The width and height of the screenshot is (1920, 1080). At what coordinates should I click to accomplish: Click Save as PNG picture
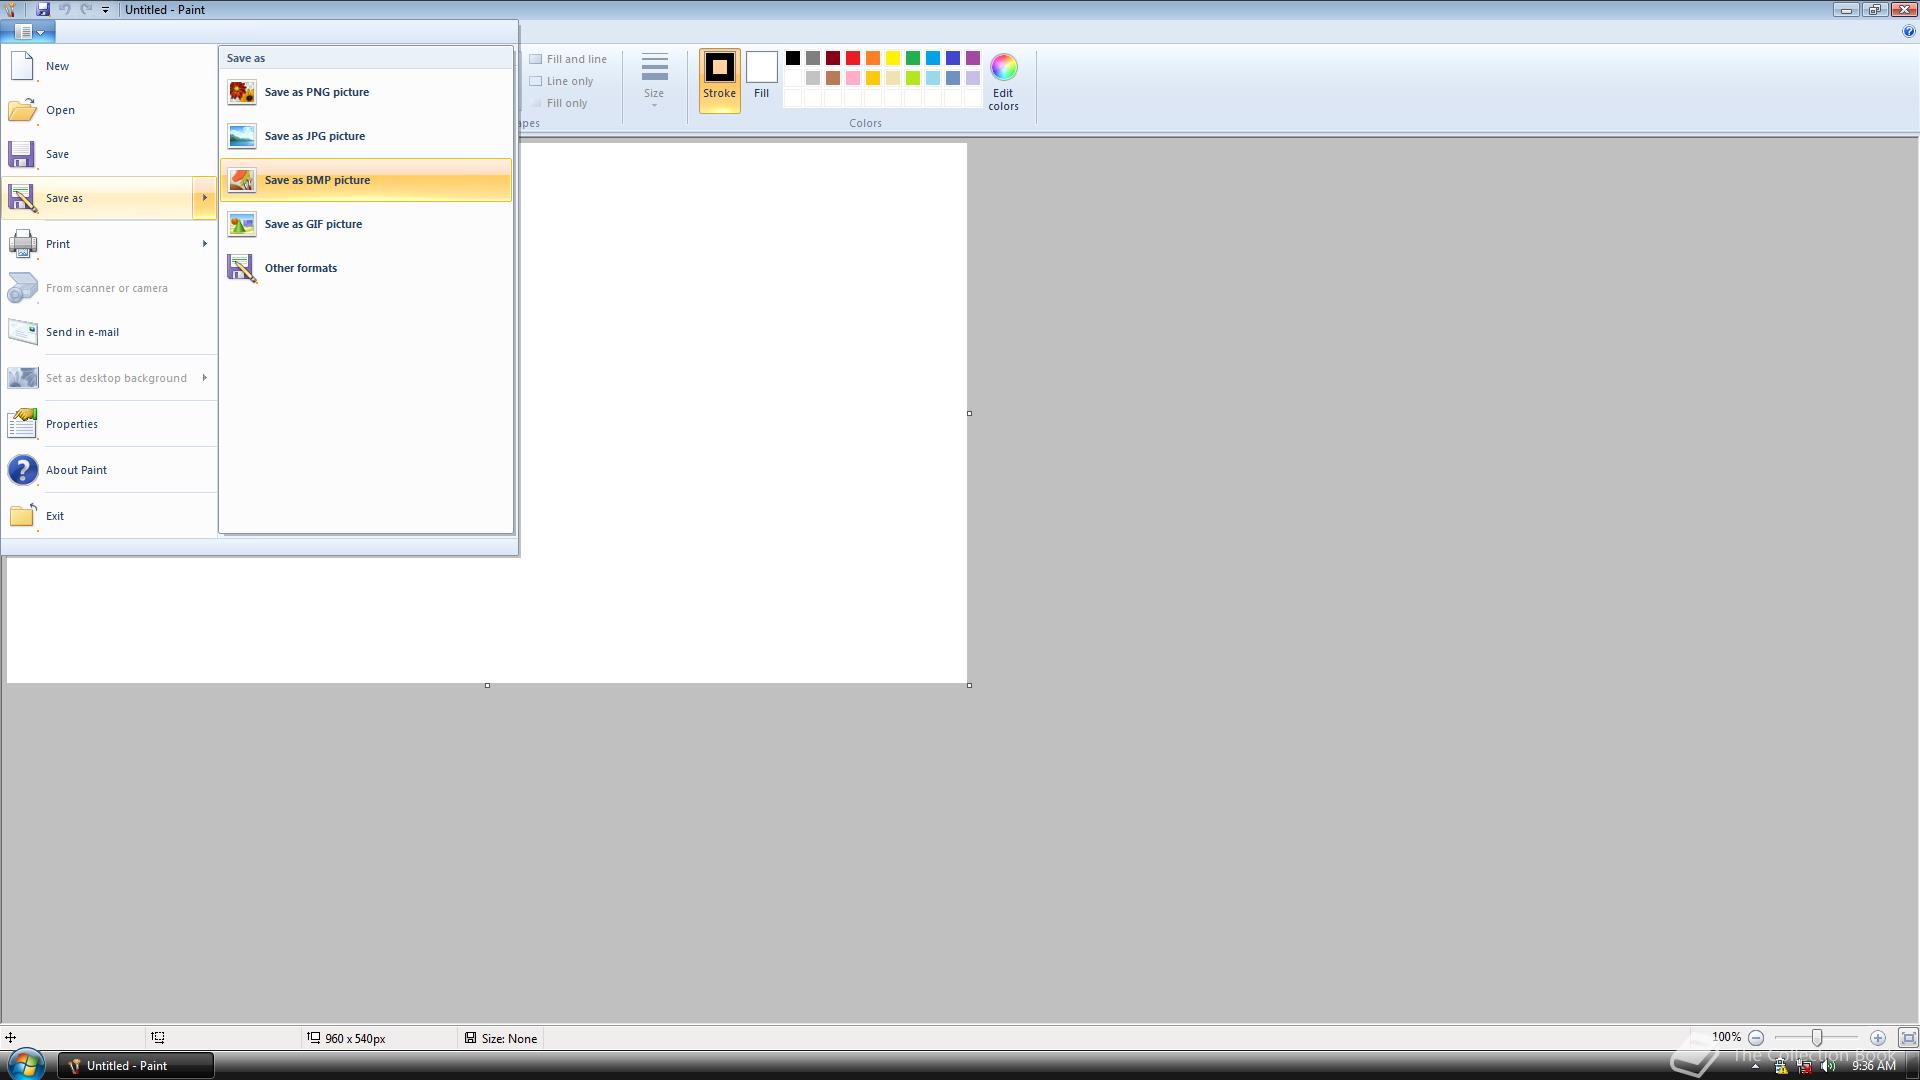(366, 92)
